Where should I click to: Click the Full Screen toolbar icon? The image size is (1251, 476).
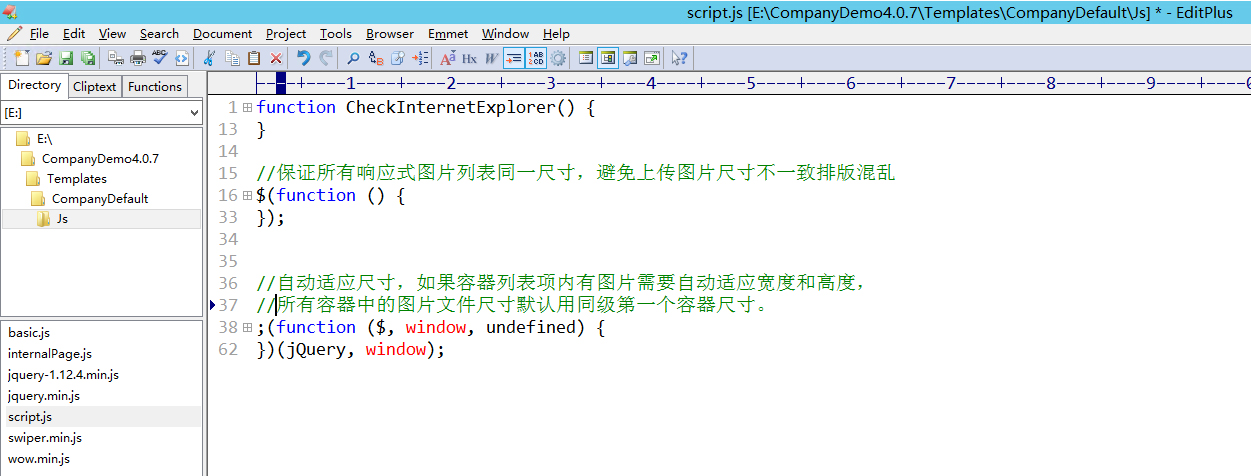(x=652, y=58)
